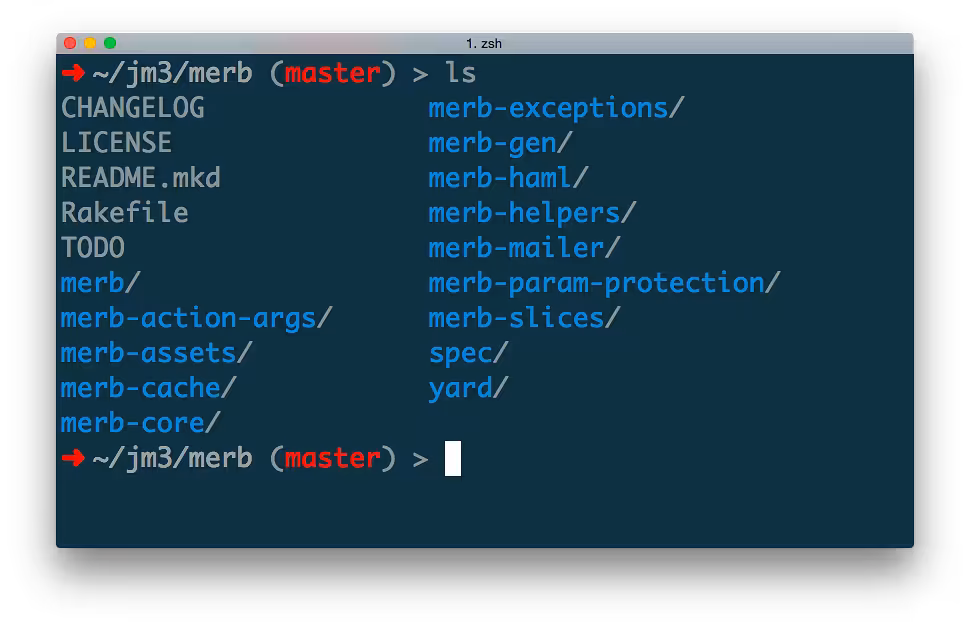Click the merb-action-args/ directory name
Screen dimensions: 970x628
click(196, 319)
